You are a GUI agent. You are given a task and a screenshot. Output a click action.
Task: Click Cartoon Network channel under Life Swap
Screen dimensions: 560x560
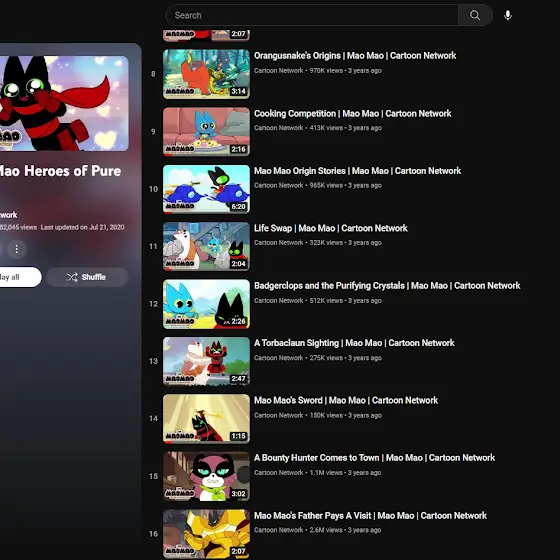[279, 242]
